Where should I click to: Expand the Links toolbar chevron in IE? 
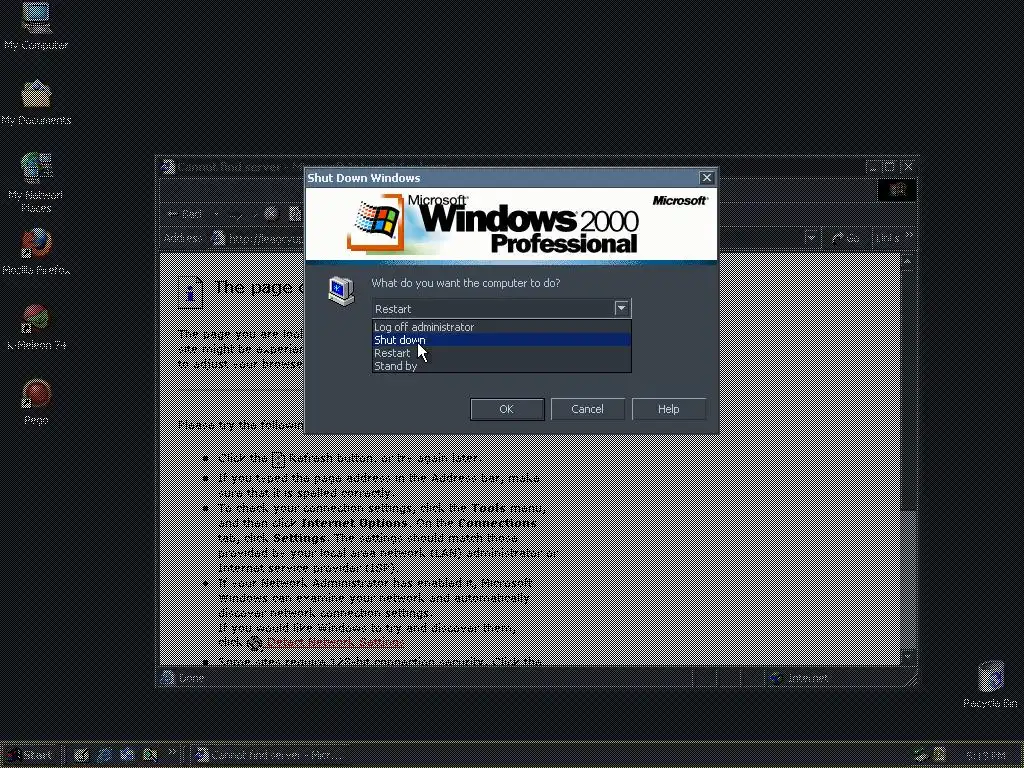[x=910, y=234]
